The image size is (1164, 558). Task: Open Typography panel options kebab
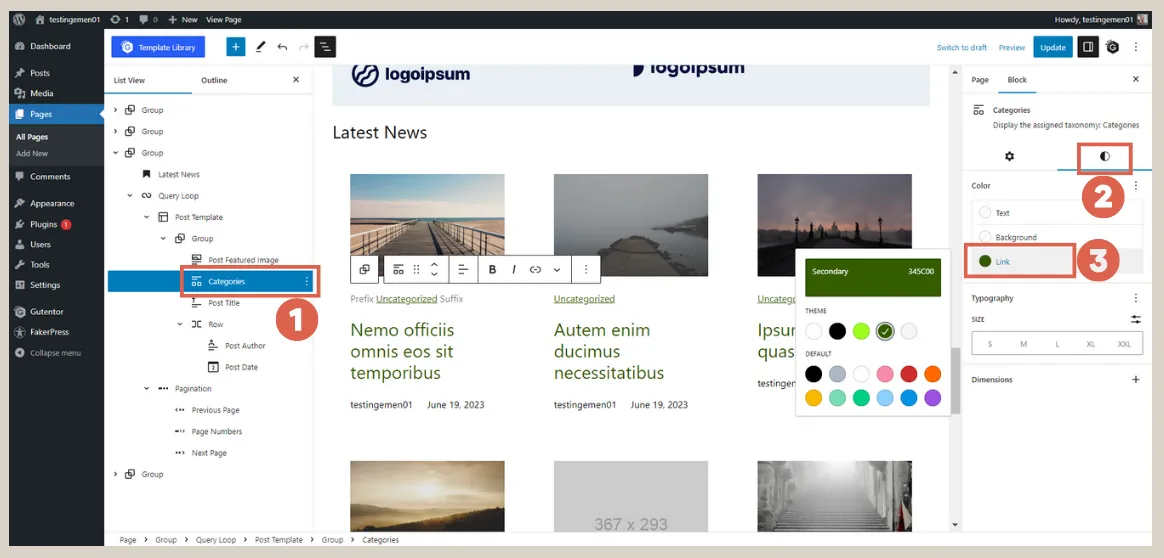(x=1135, y=298)
